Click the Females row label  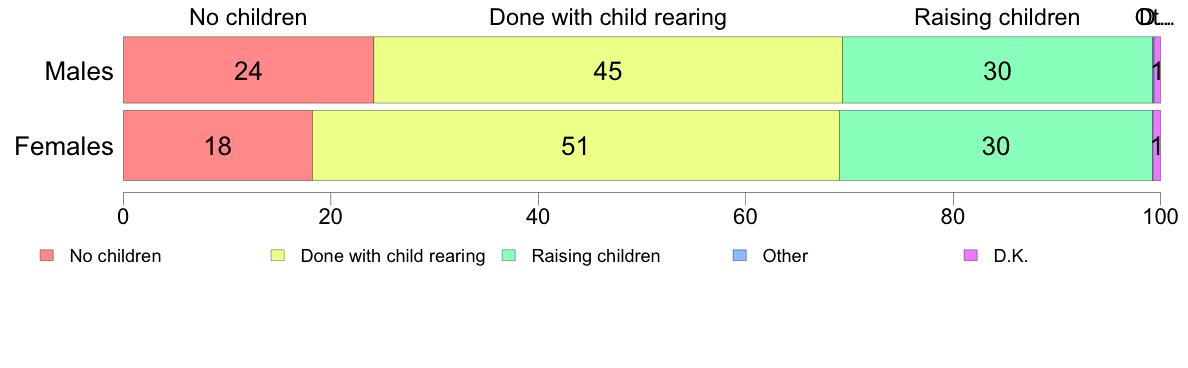64,146
